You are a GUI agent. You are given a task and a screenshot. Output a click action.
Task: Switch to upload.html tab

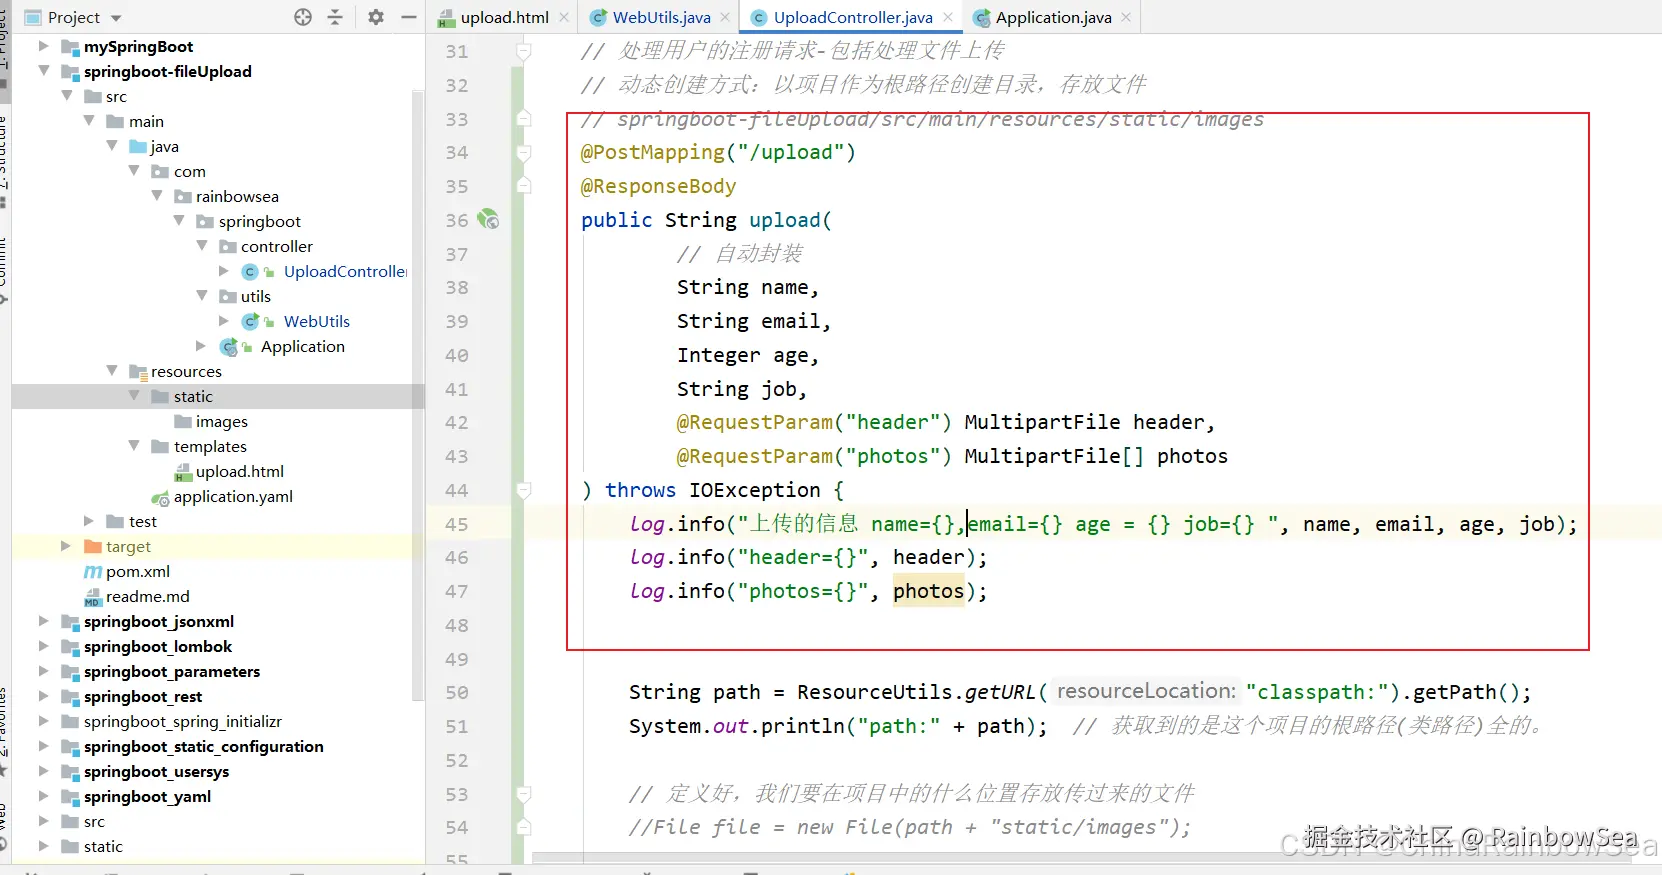504,17
